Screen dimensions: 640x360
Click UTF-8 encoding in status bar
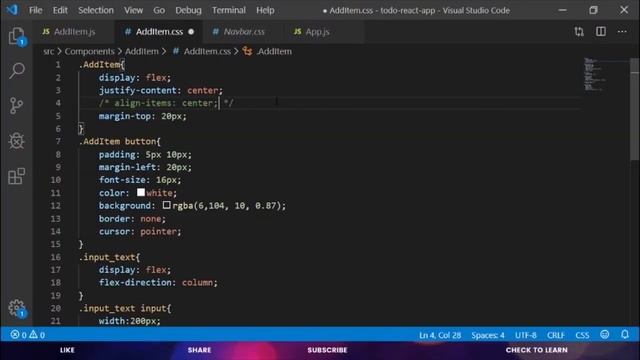526,335
